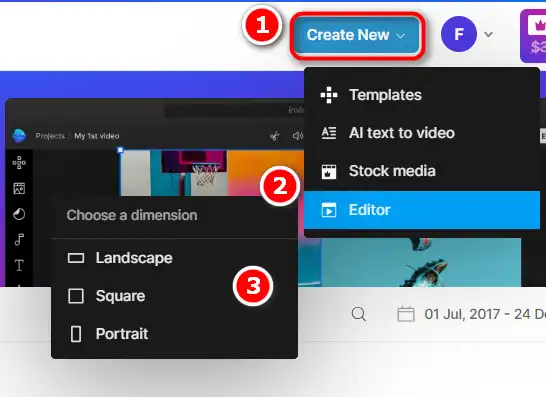Click the InVideo logo in preview
This screenshot has width=546, height=397.
(x=19, y=135)
